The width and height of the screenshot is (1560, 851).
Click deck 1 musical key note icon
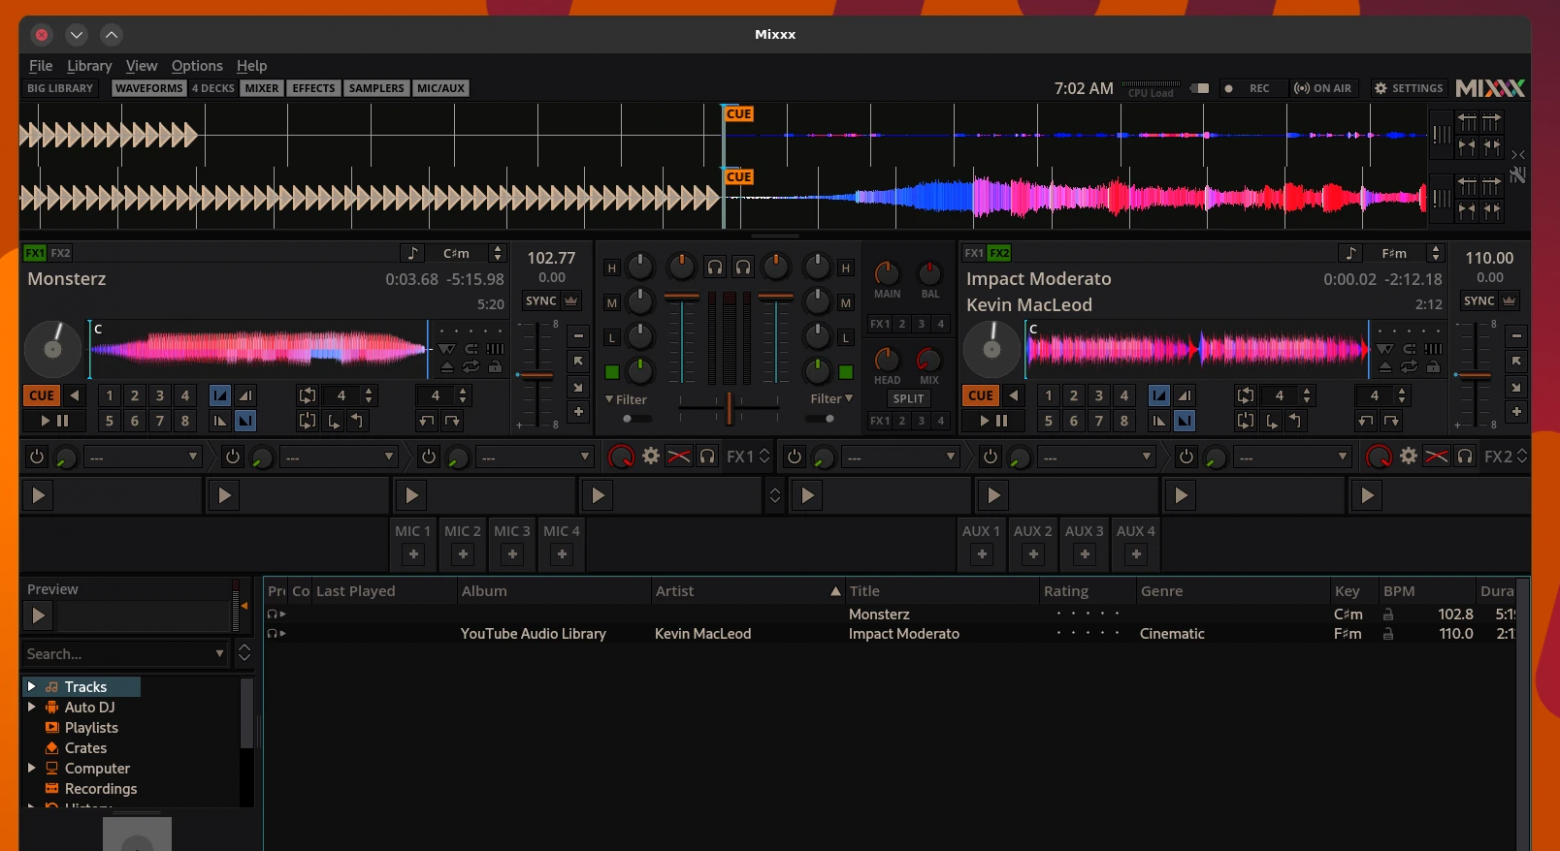412,253
